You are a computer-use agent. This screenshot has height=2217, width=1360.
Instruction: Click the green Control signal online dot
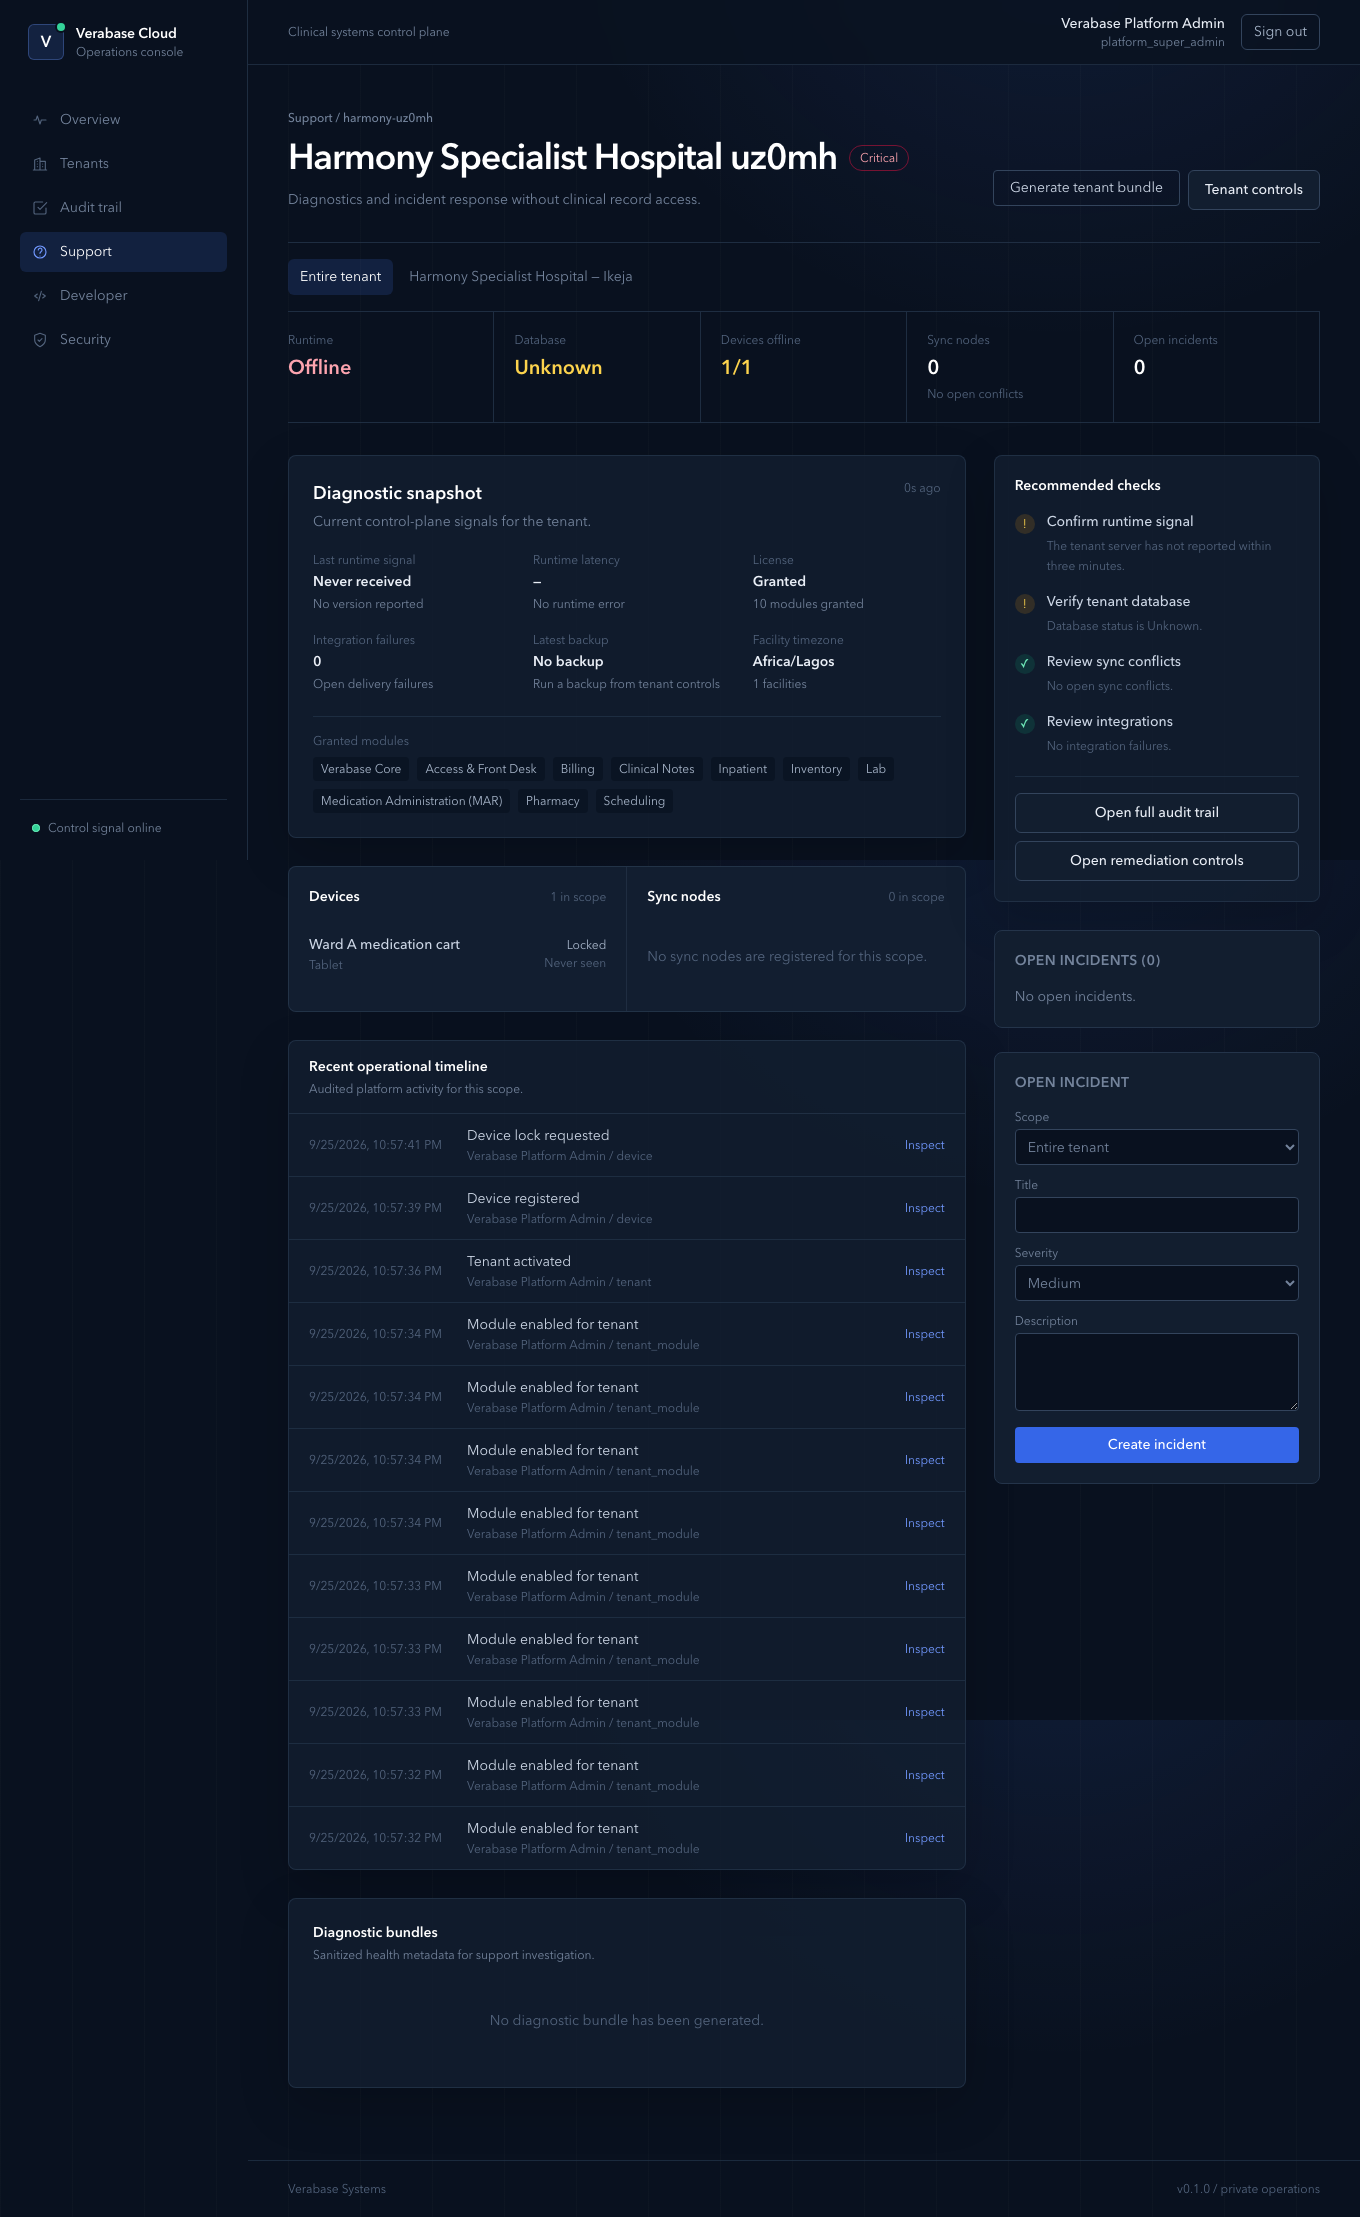coord(36,828)
